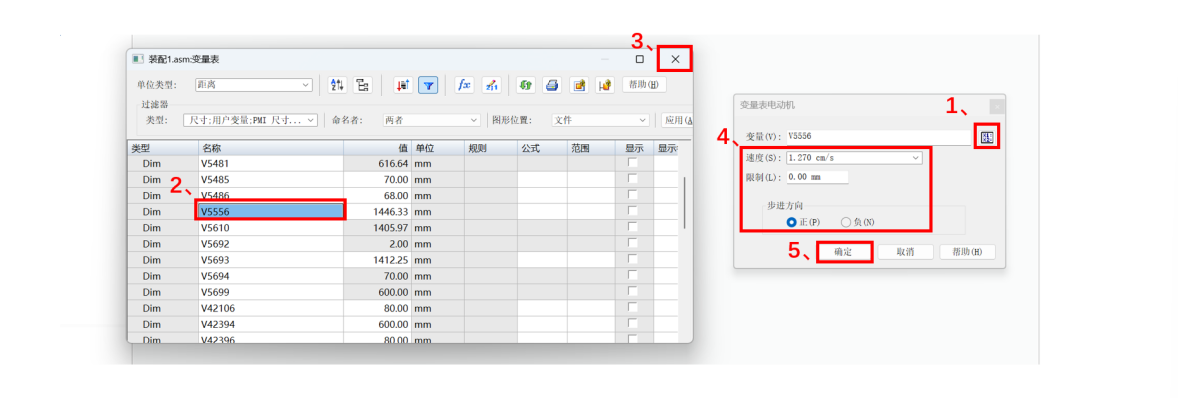The width and height of the screenshot is (1178, 398).
Task: Click the 应用 filter button
Action: (x=677, y=120)
